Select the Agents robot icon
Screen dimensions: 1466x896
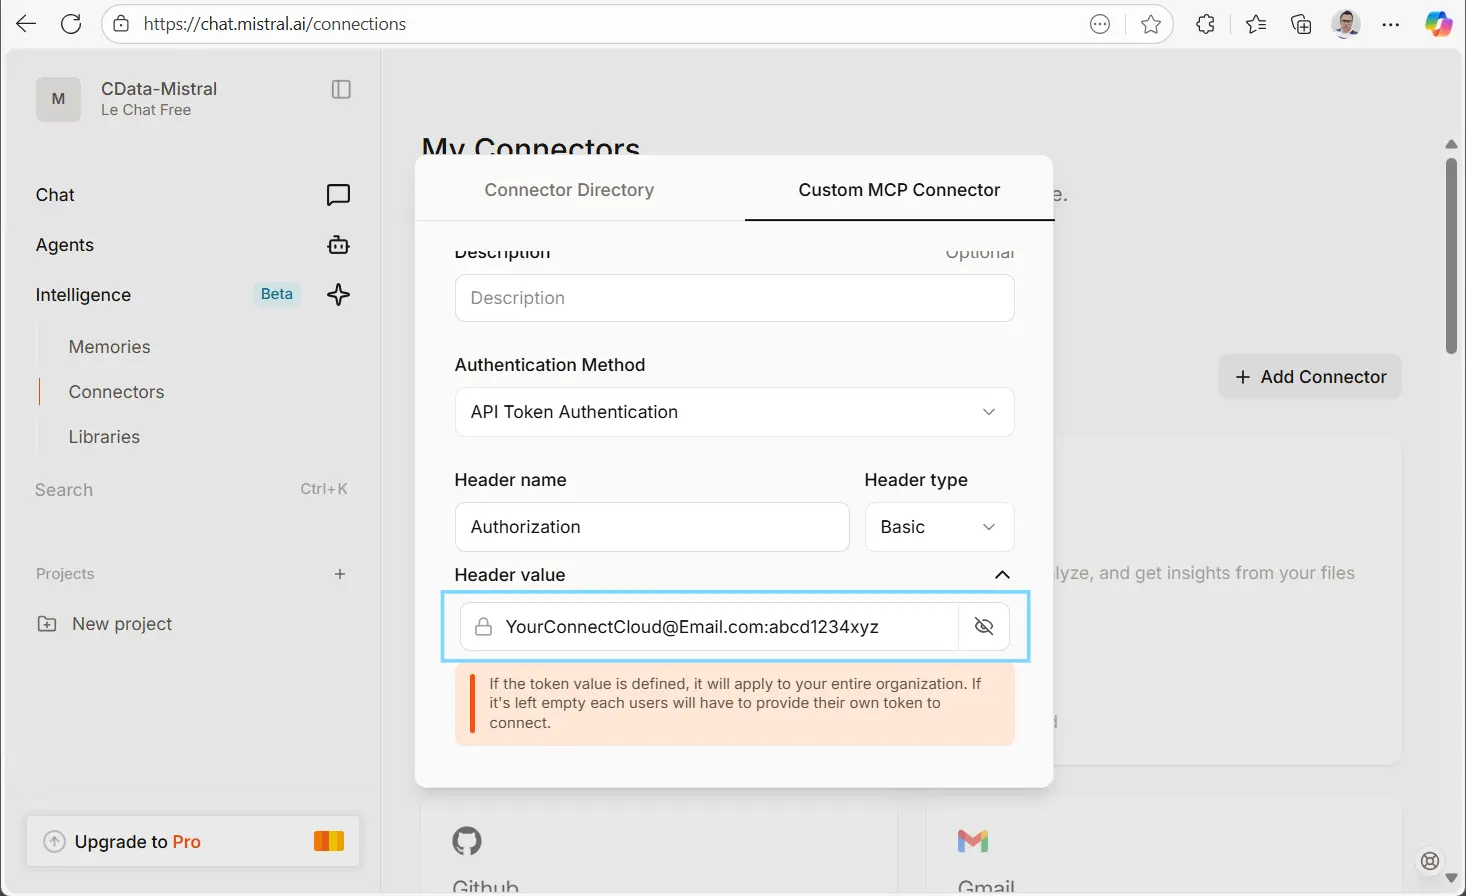338,245
